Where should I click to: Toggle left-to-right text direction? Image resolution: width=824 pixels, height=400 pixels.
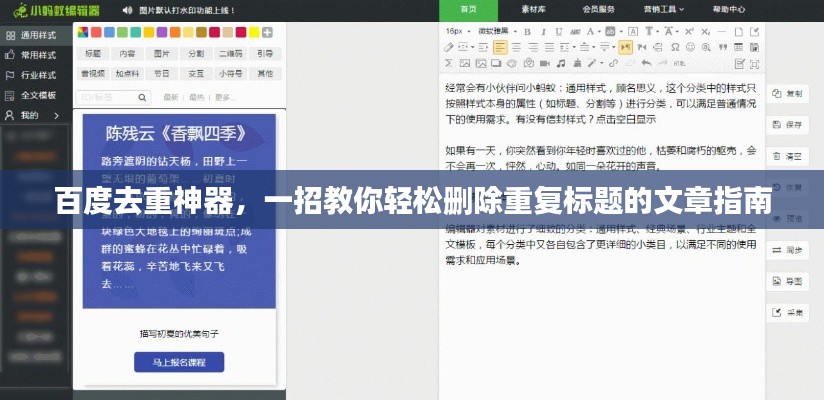625,47
